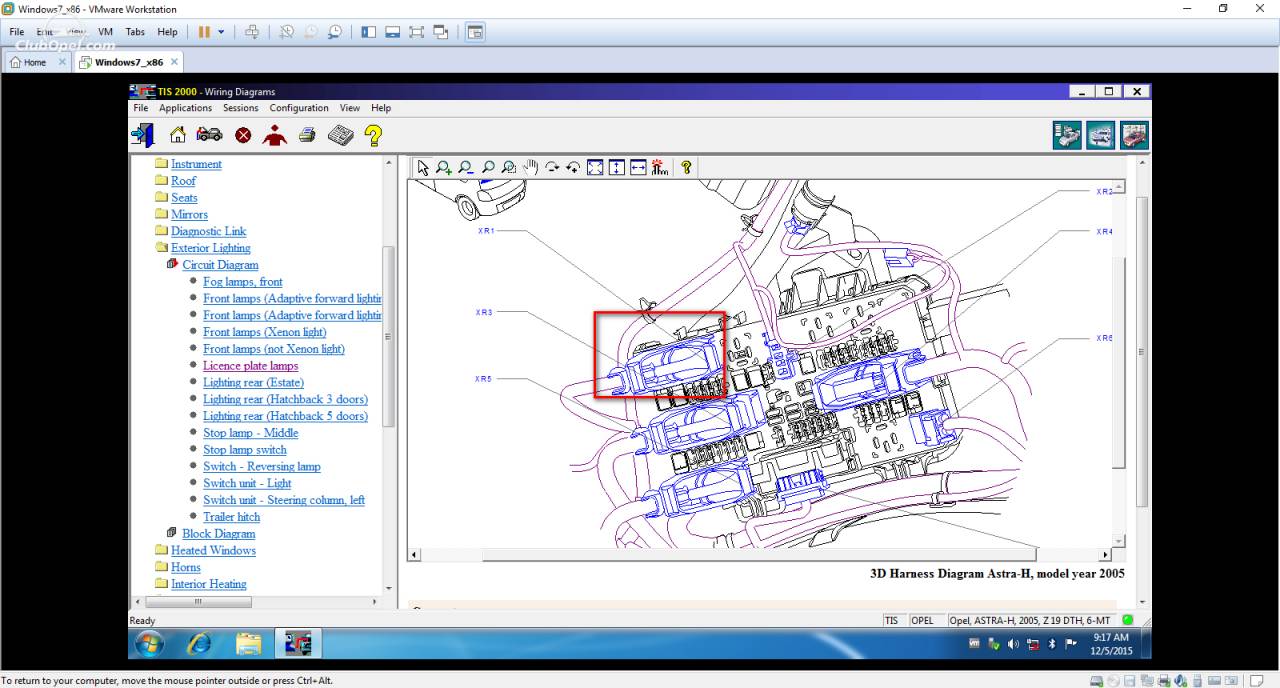Open the TIS Sessions menu
The width and height of the screenshot is (1280, 688).
click(x=240, y=108)
